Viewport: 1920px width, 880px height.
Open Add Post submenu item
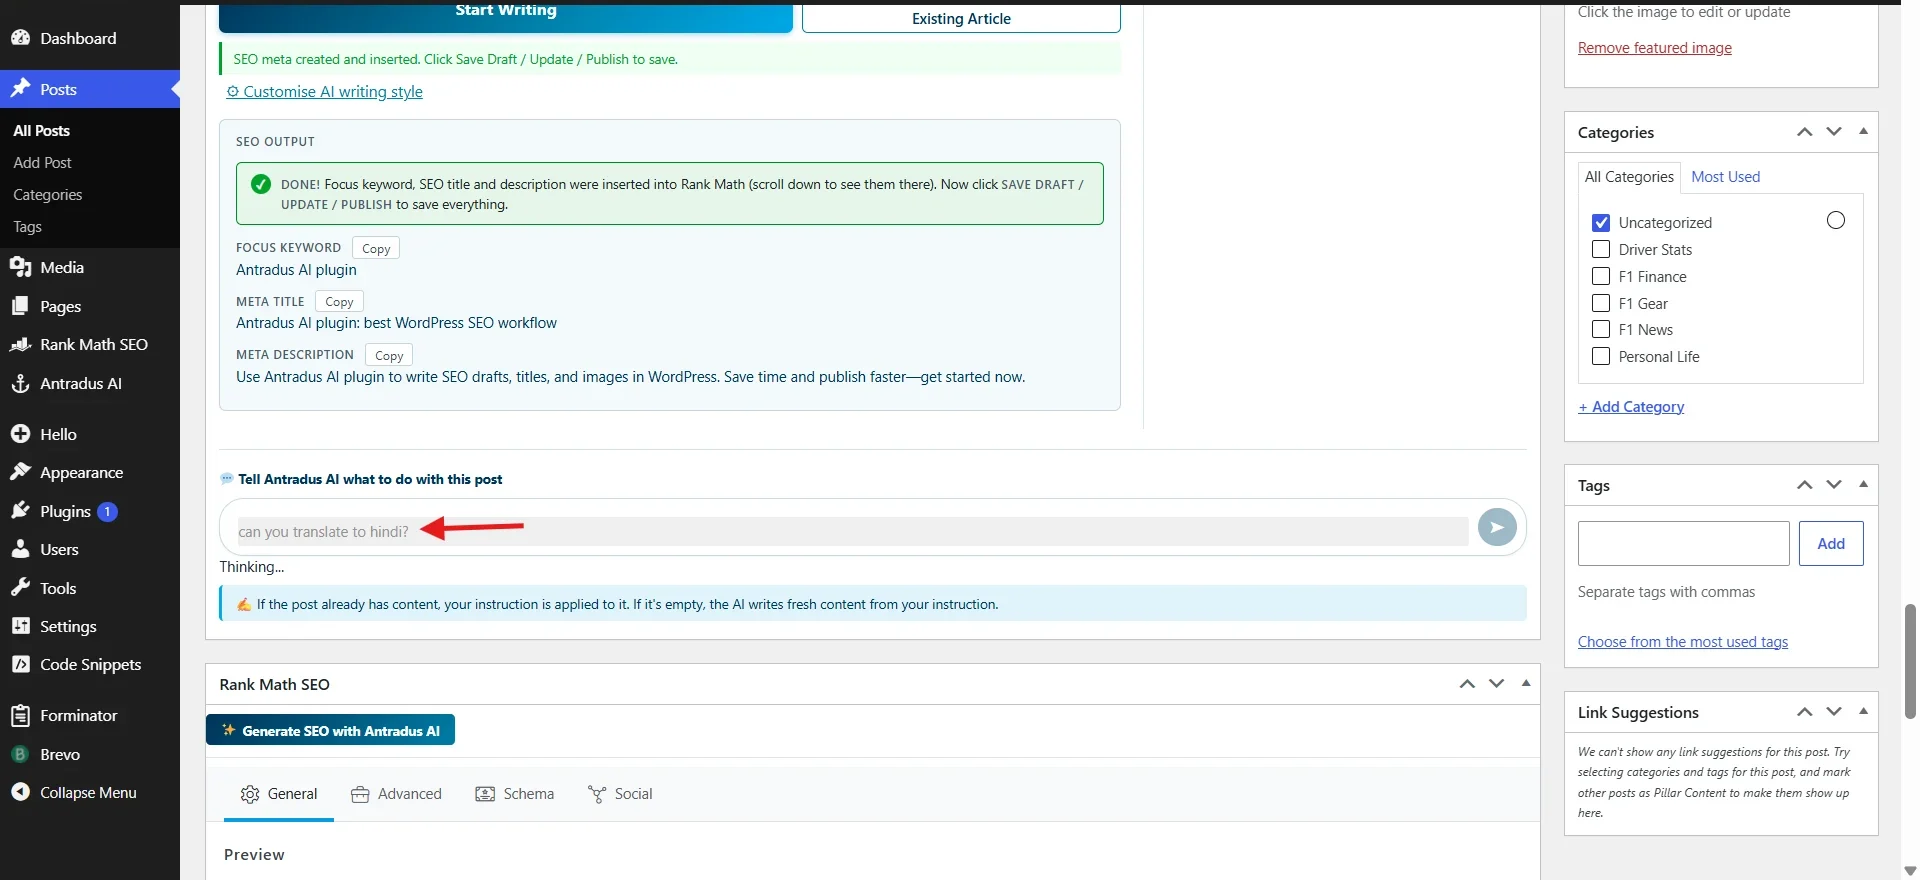[x=42, y=162]
